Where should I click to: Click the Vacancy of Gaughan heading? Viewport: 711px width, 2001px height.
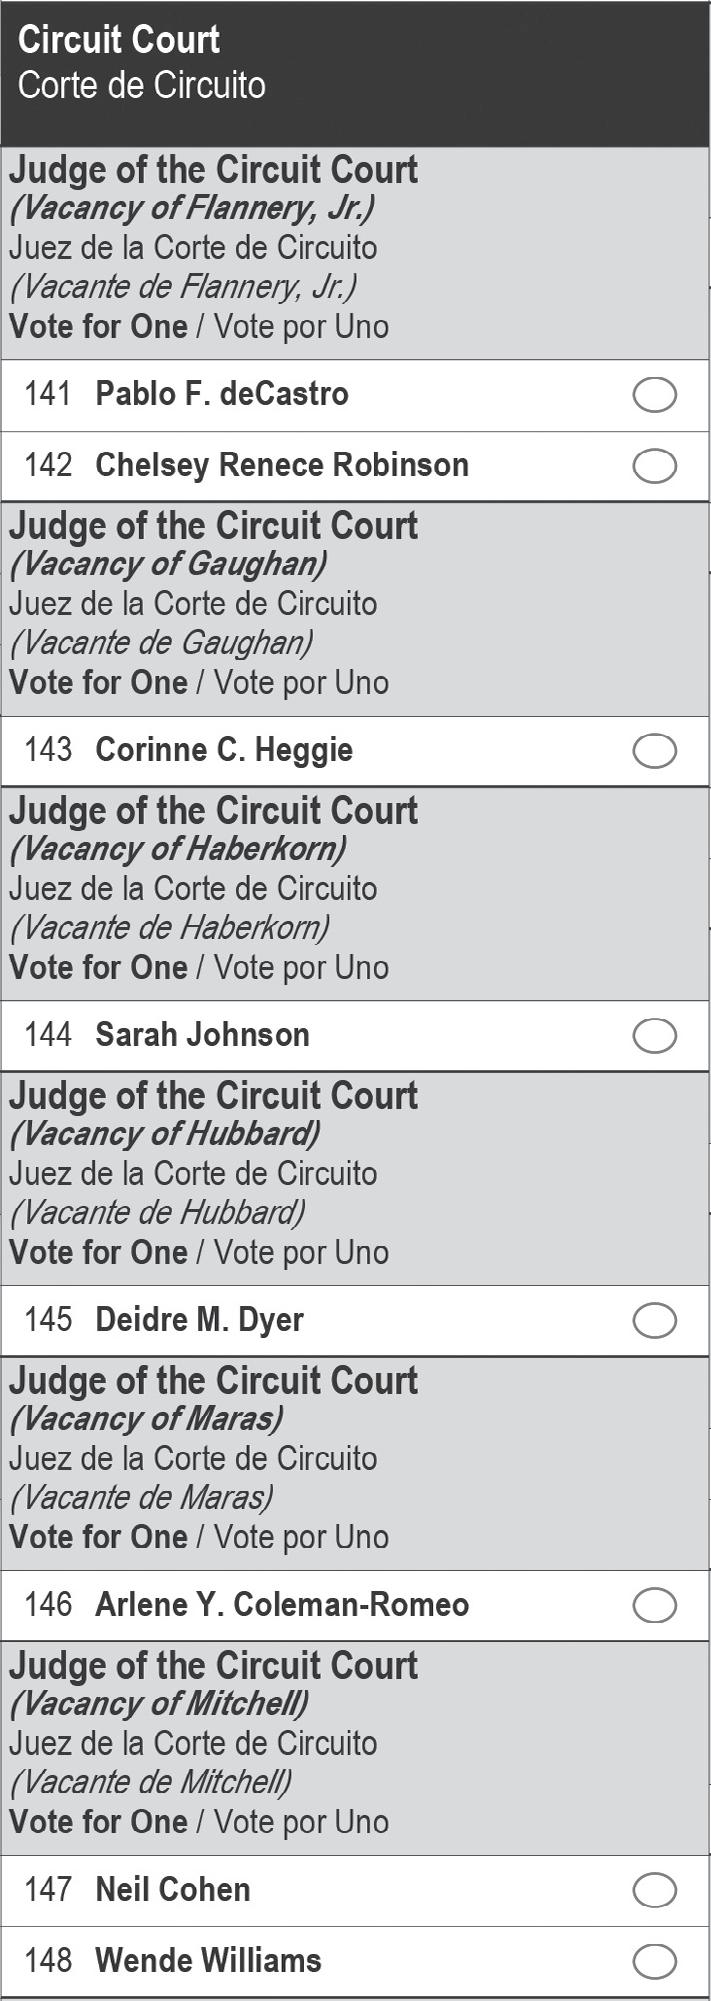click(168, 565)
